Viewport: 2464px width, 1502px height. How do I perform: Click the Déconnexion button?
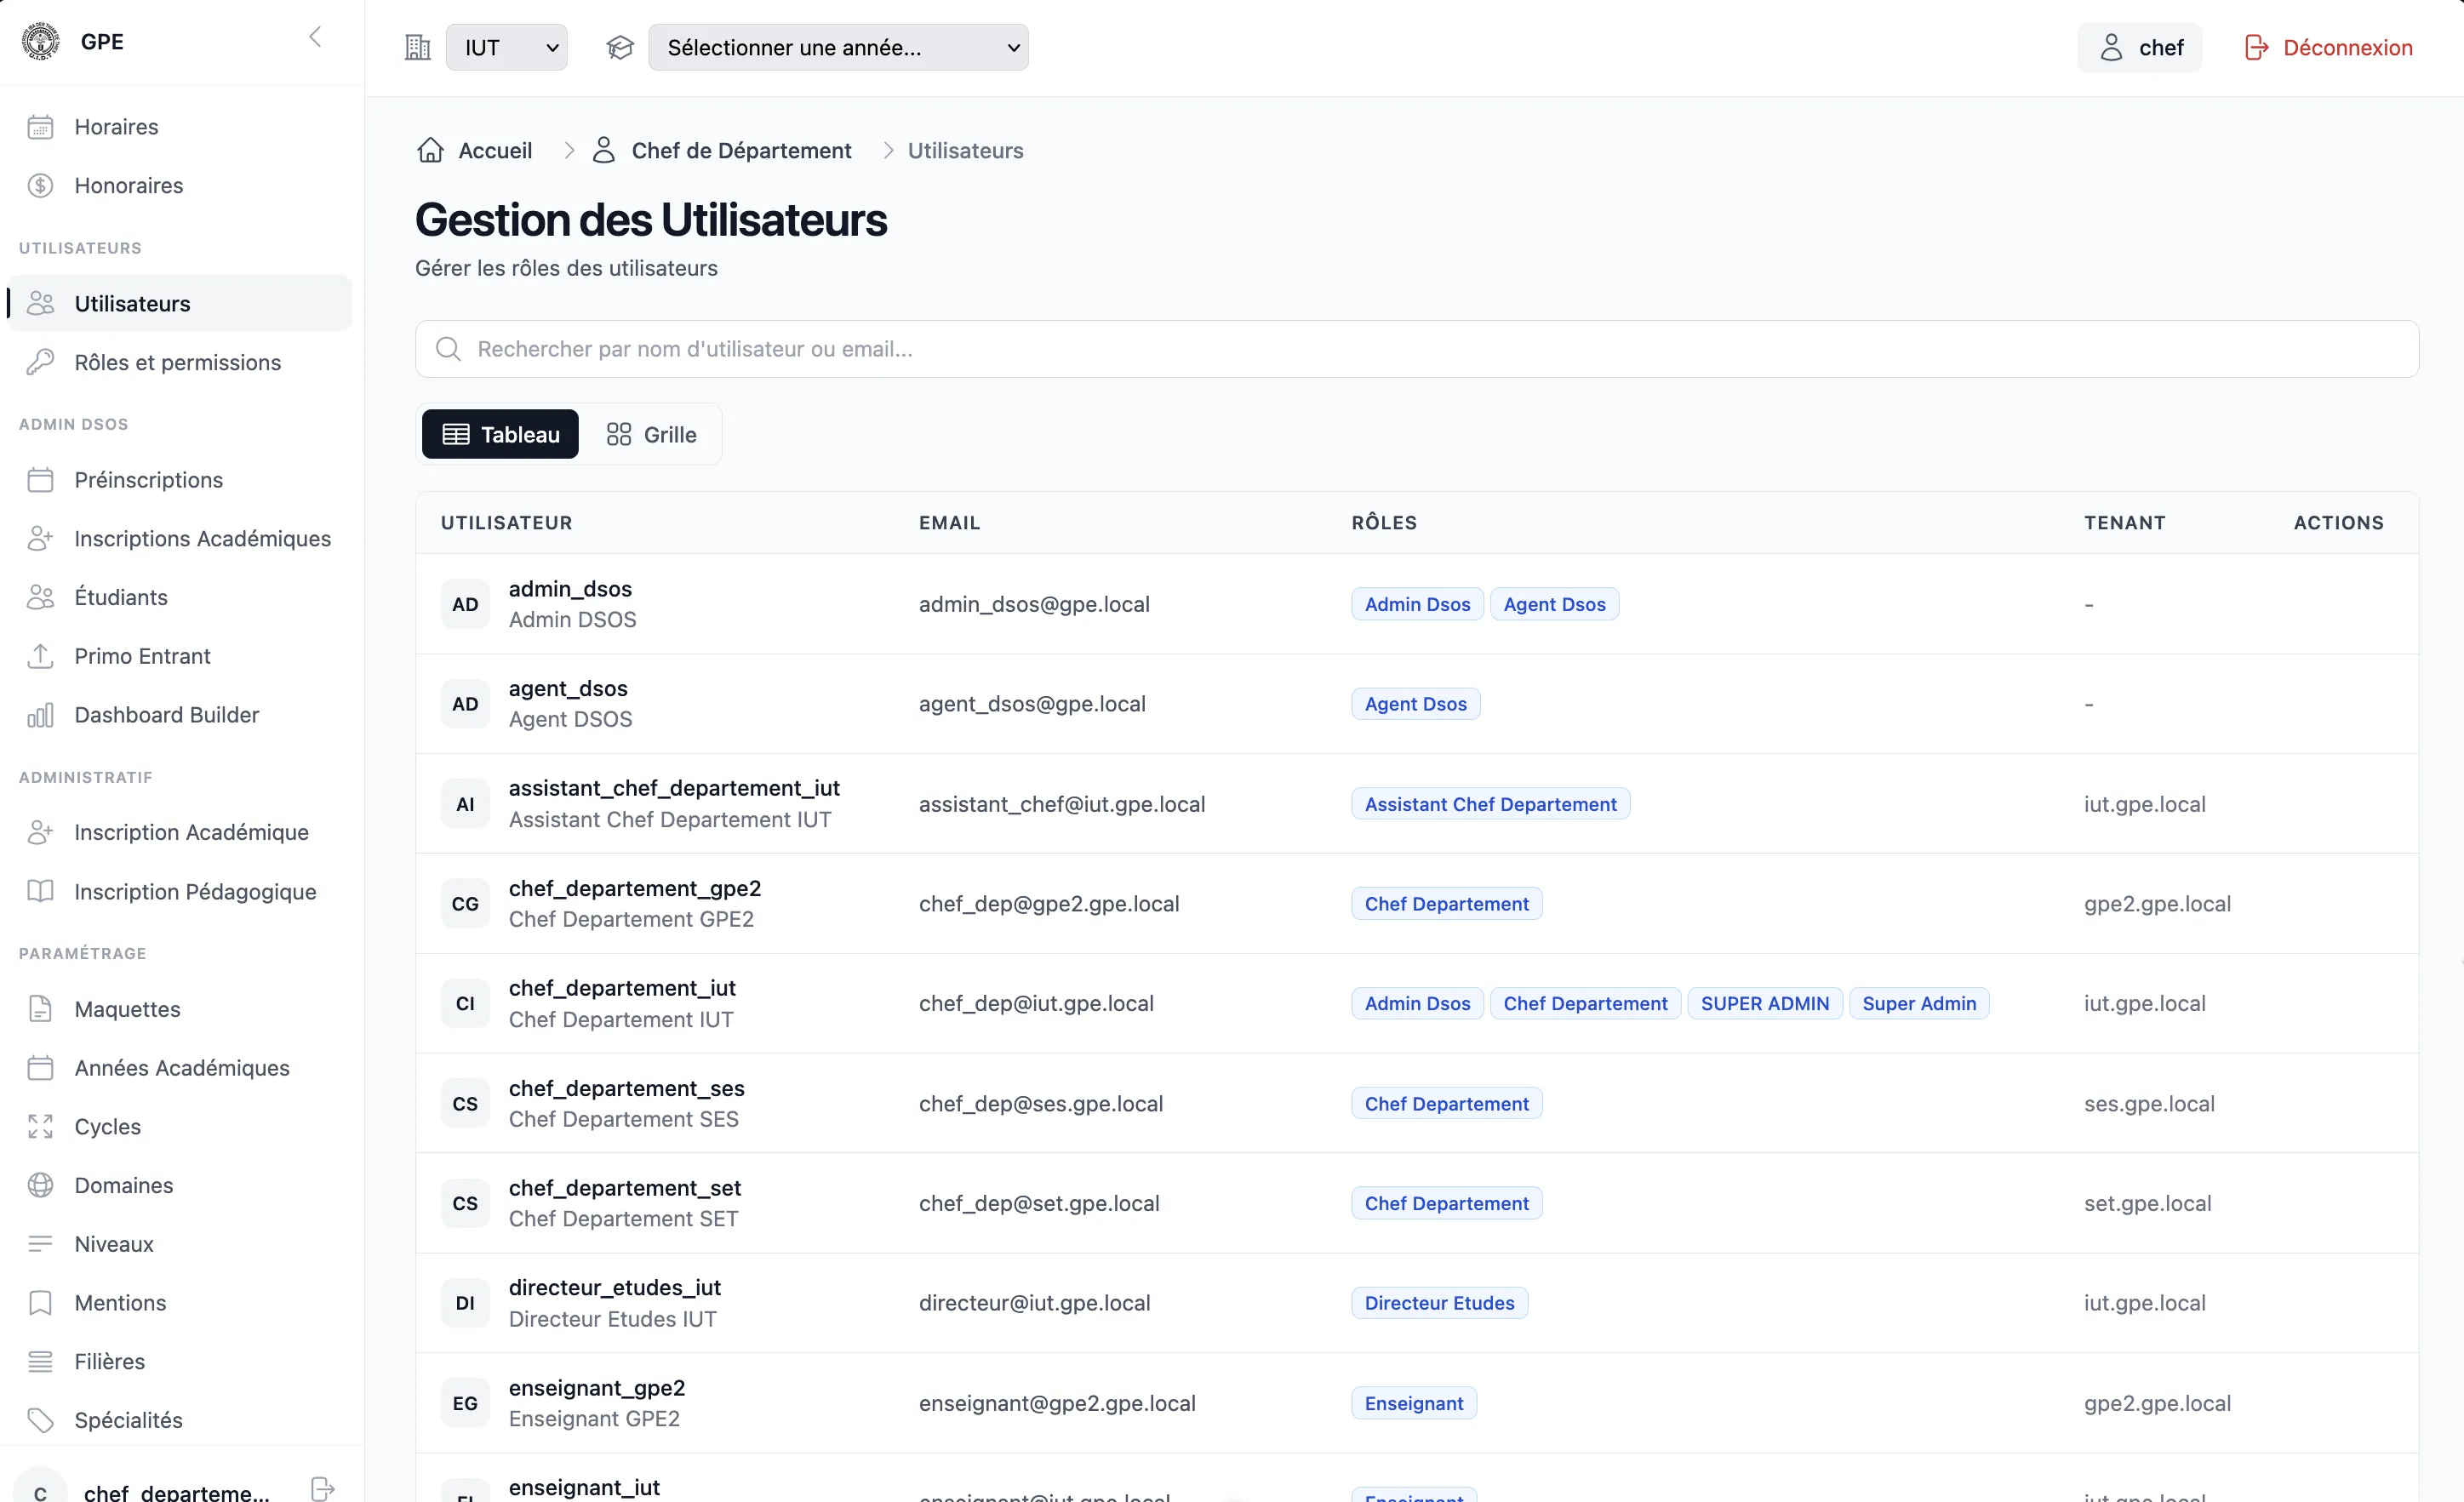point(2328,47)
